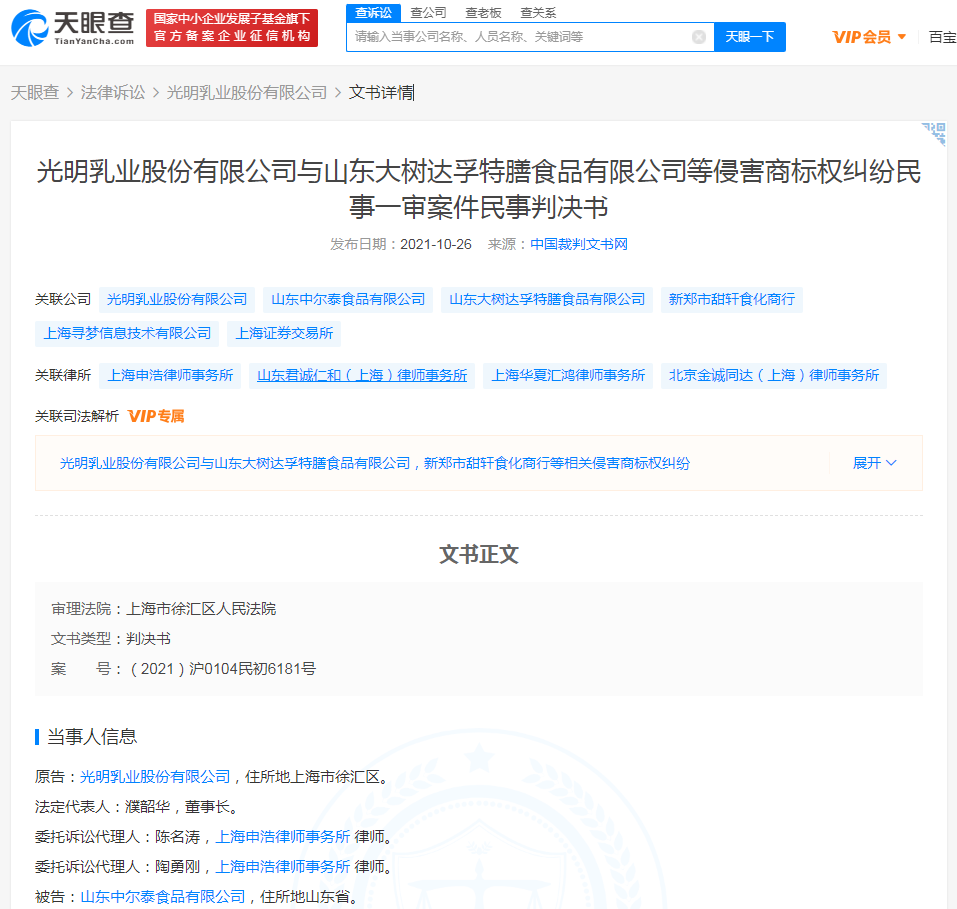Select the 查诉讼 search tab

click(374, 13)
